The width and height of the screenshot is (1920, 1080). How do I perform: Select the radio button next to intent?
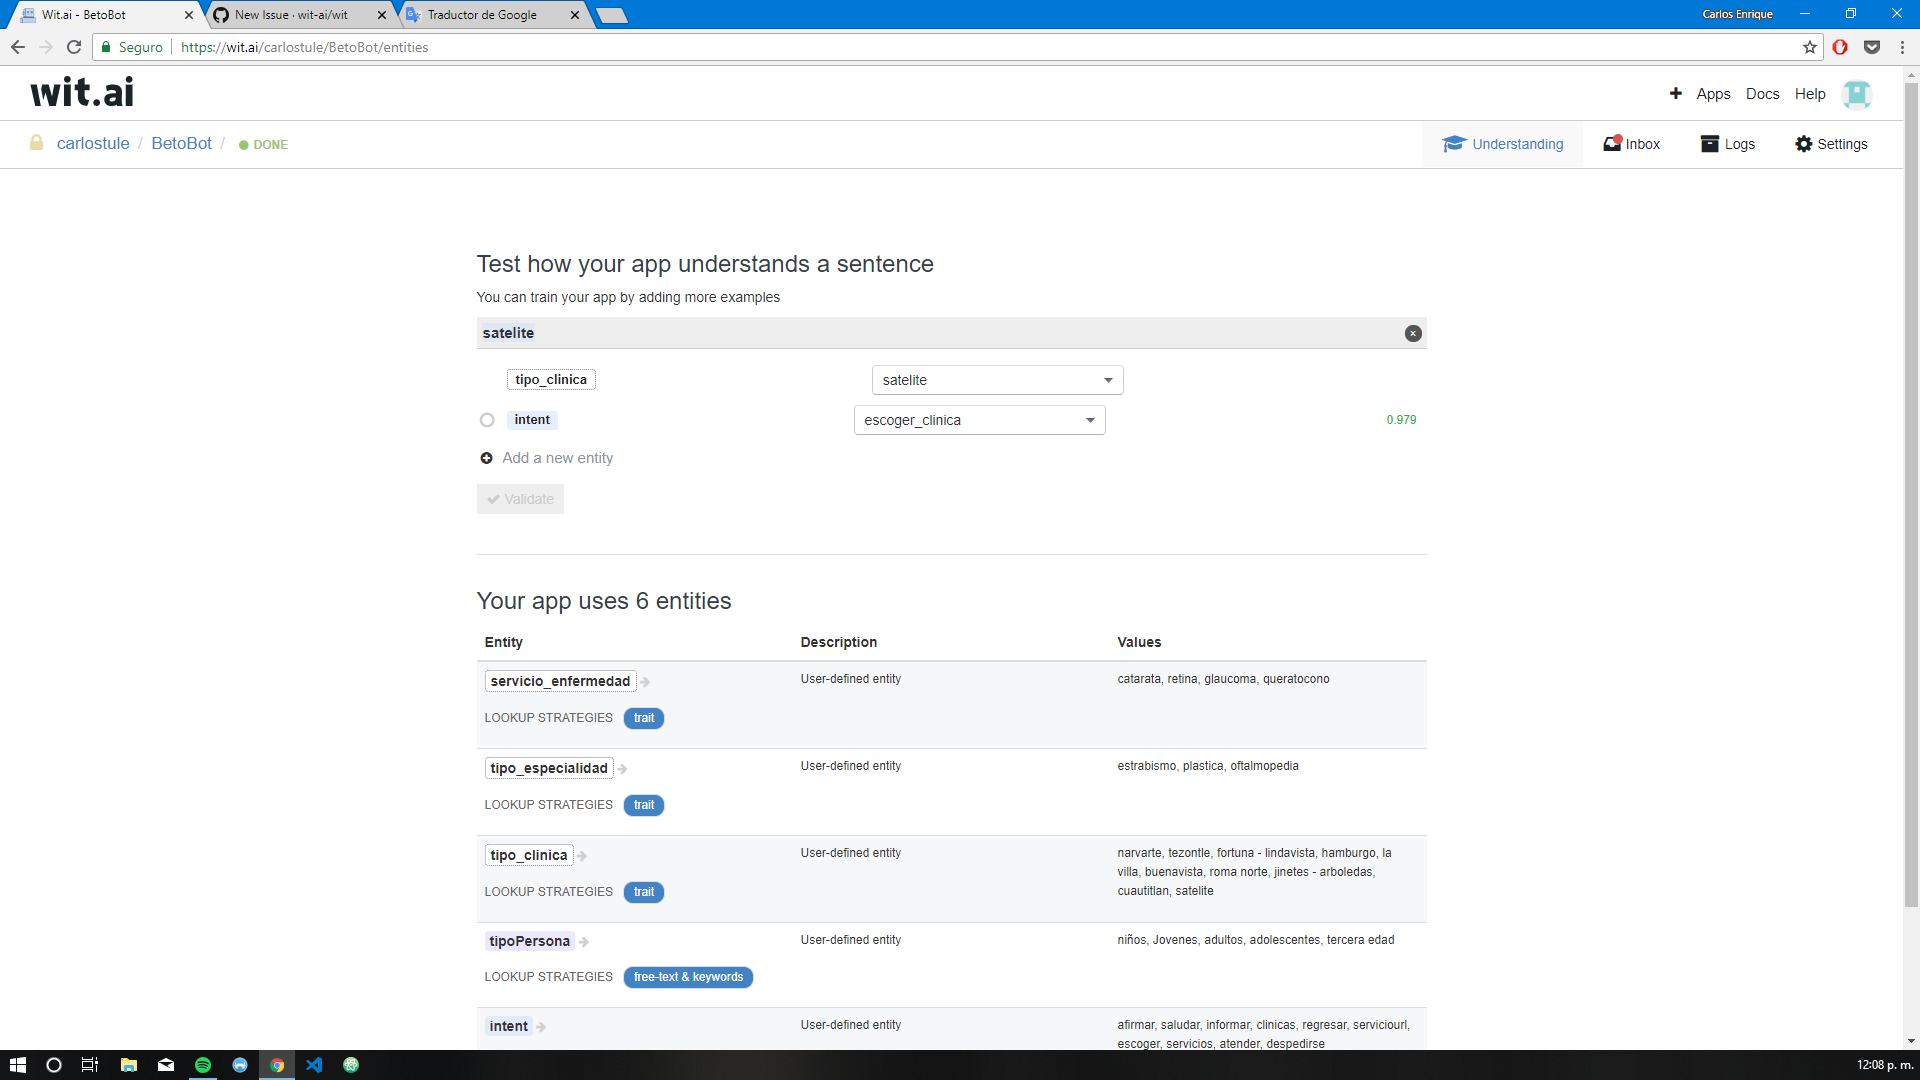[487, 420]
